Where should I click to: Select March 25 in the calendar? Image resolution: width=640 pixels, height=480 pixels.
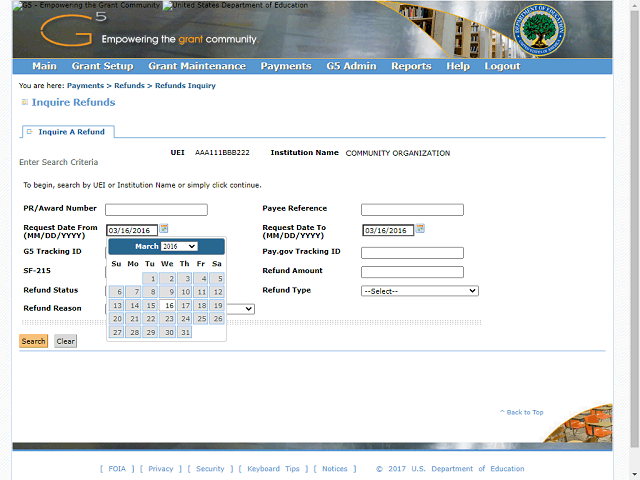(x=200, y=319)
